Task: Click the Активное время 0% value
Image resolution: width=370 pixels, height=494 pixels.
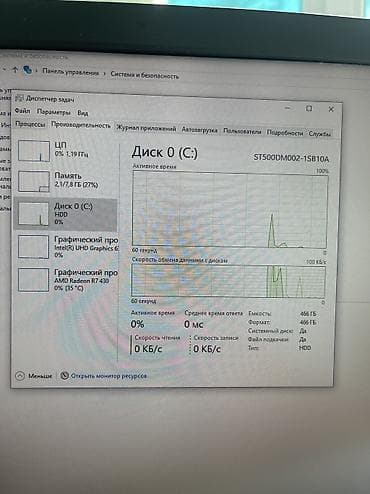Action: click(137, 324)
